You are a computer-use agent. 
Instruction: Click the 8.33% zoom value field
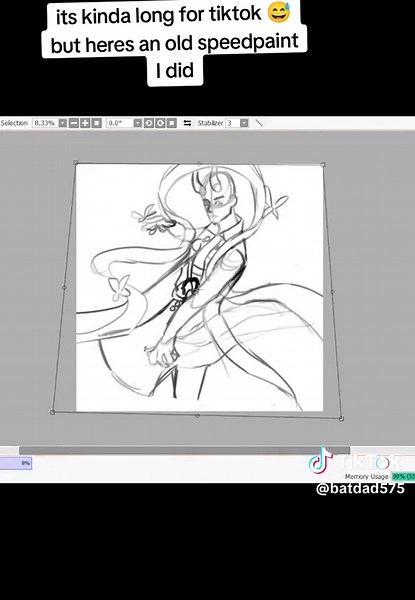(45, 123)
